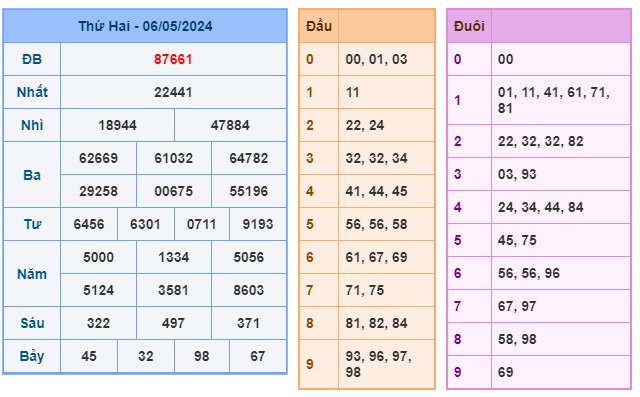Viewport: 640px width, 397px height.
Task: Select the date header Thứ Hai - 06/05/2024
Action: tap(145, 26)
